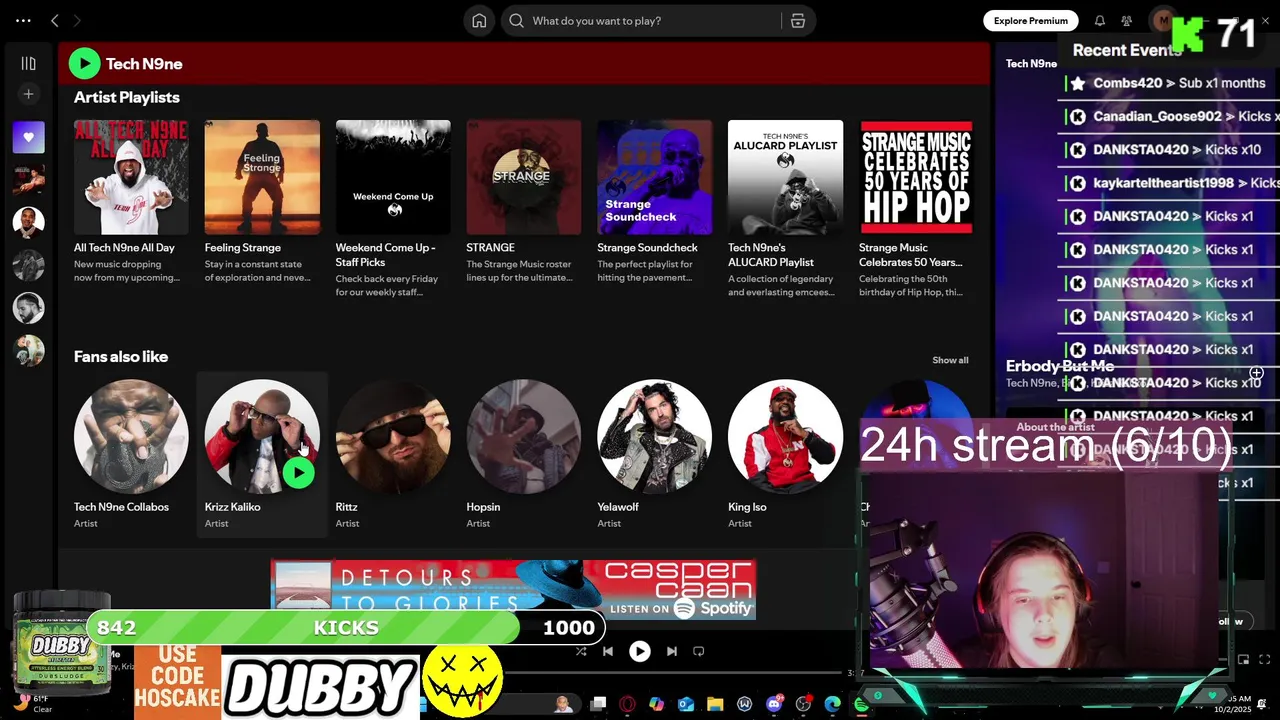The width and height of the screenshot is (1280, 720).
Task: Go back with the left arrow
Action: click(55, 20)
